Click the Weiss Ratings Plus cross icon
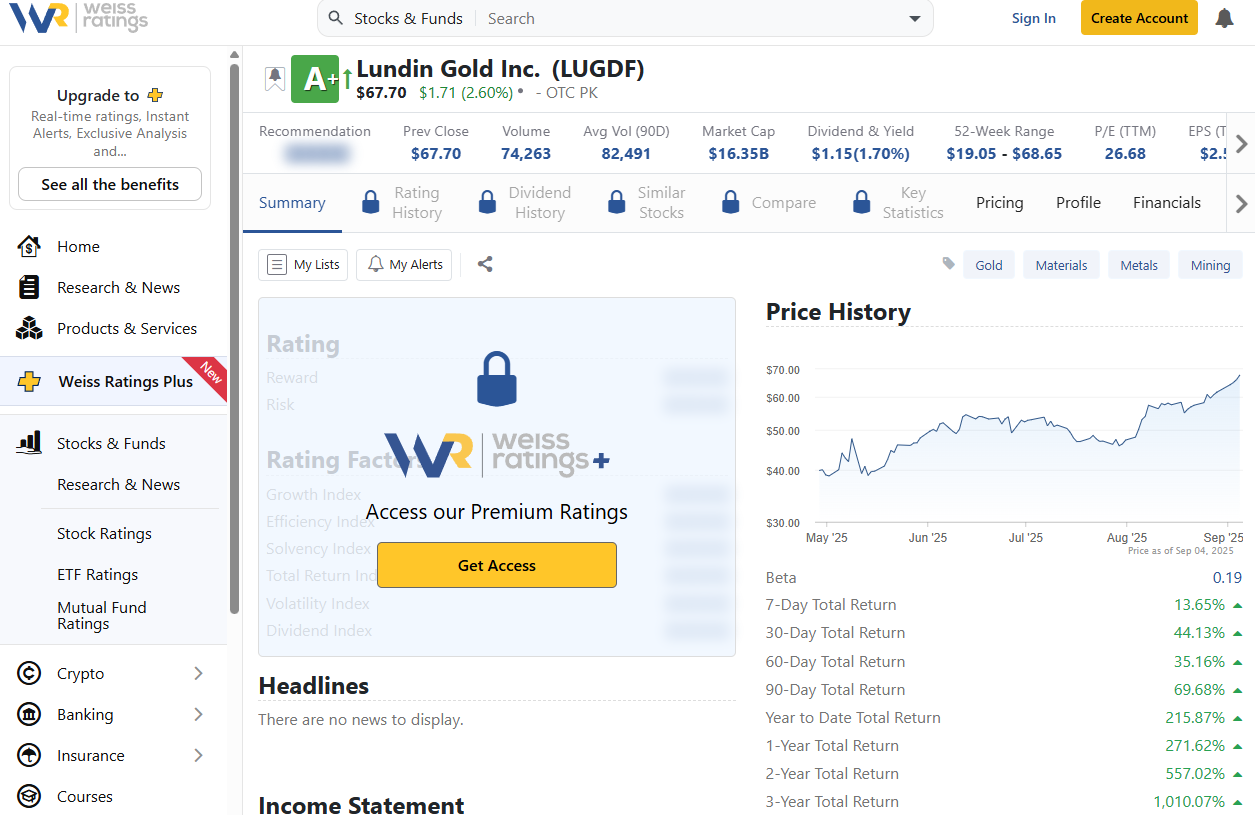 (30, 381)
